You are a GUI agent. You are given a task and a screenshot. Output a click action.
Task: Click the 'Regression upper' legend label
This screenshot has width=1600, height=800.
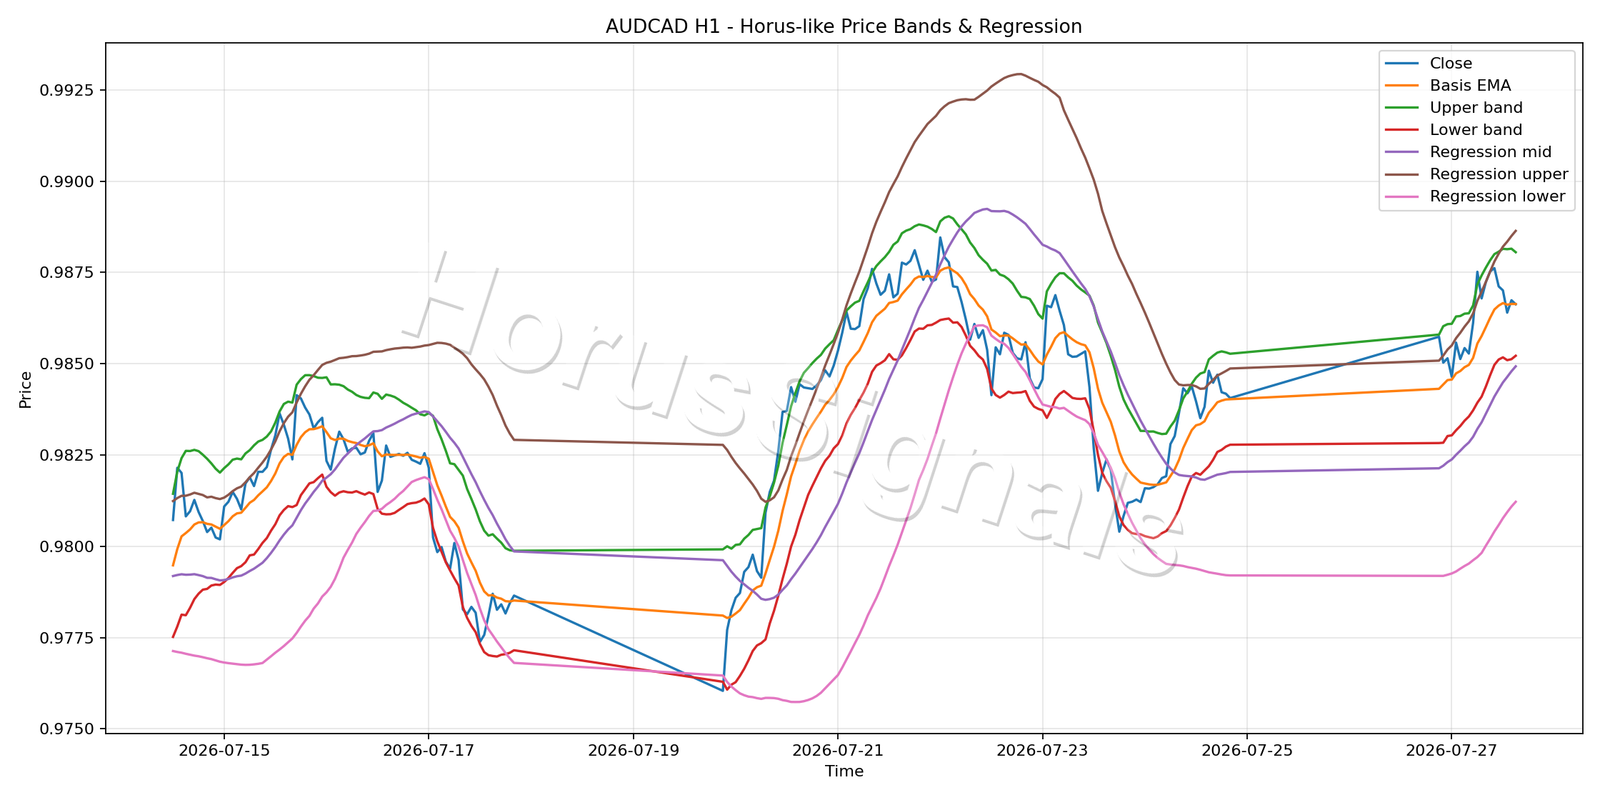pyautogui.click(x=1499, y=173)
